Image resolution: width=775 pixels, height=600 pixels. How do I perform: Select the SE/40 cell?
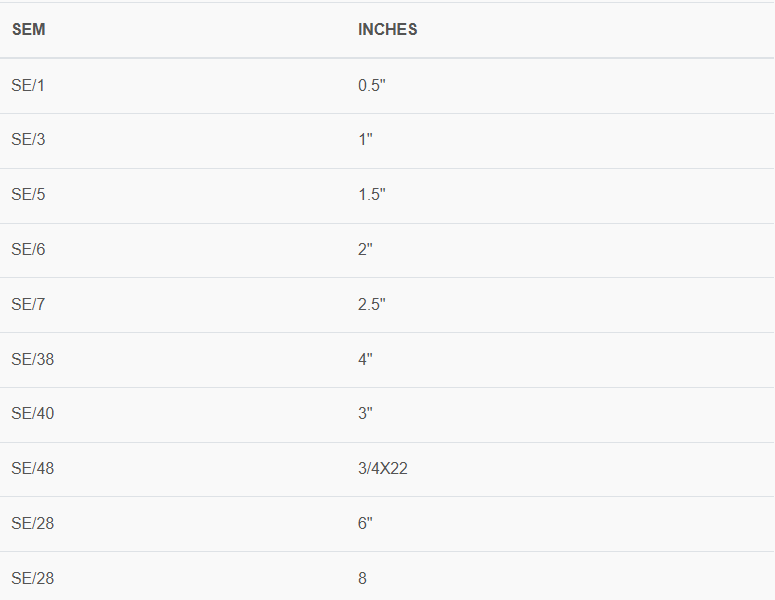coord(32,414)
